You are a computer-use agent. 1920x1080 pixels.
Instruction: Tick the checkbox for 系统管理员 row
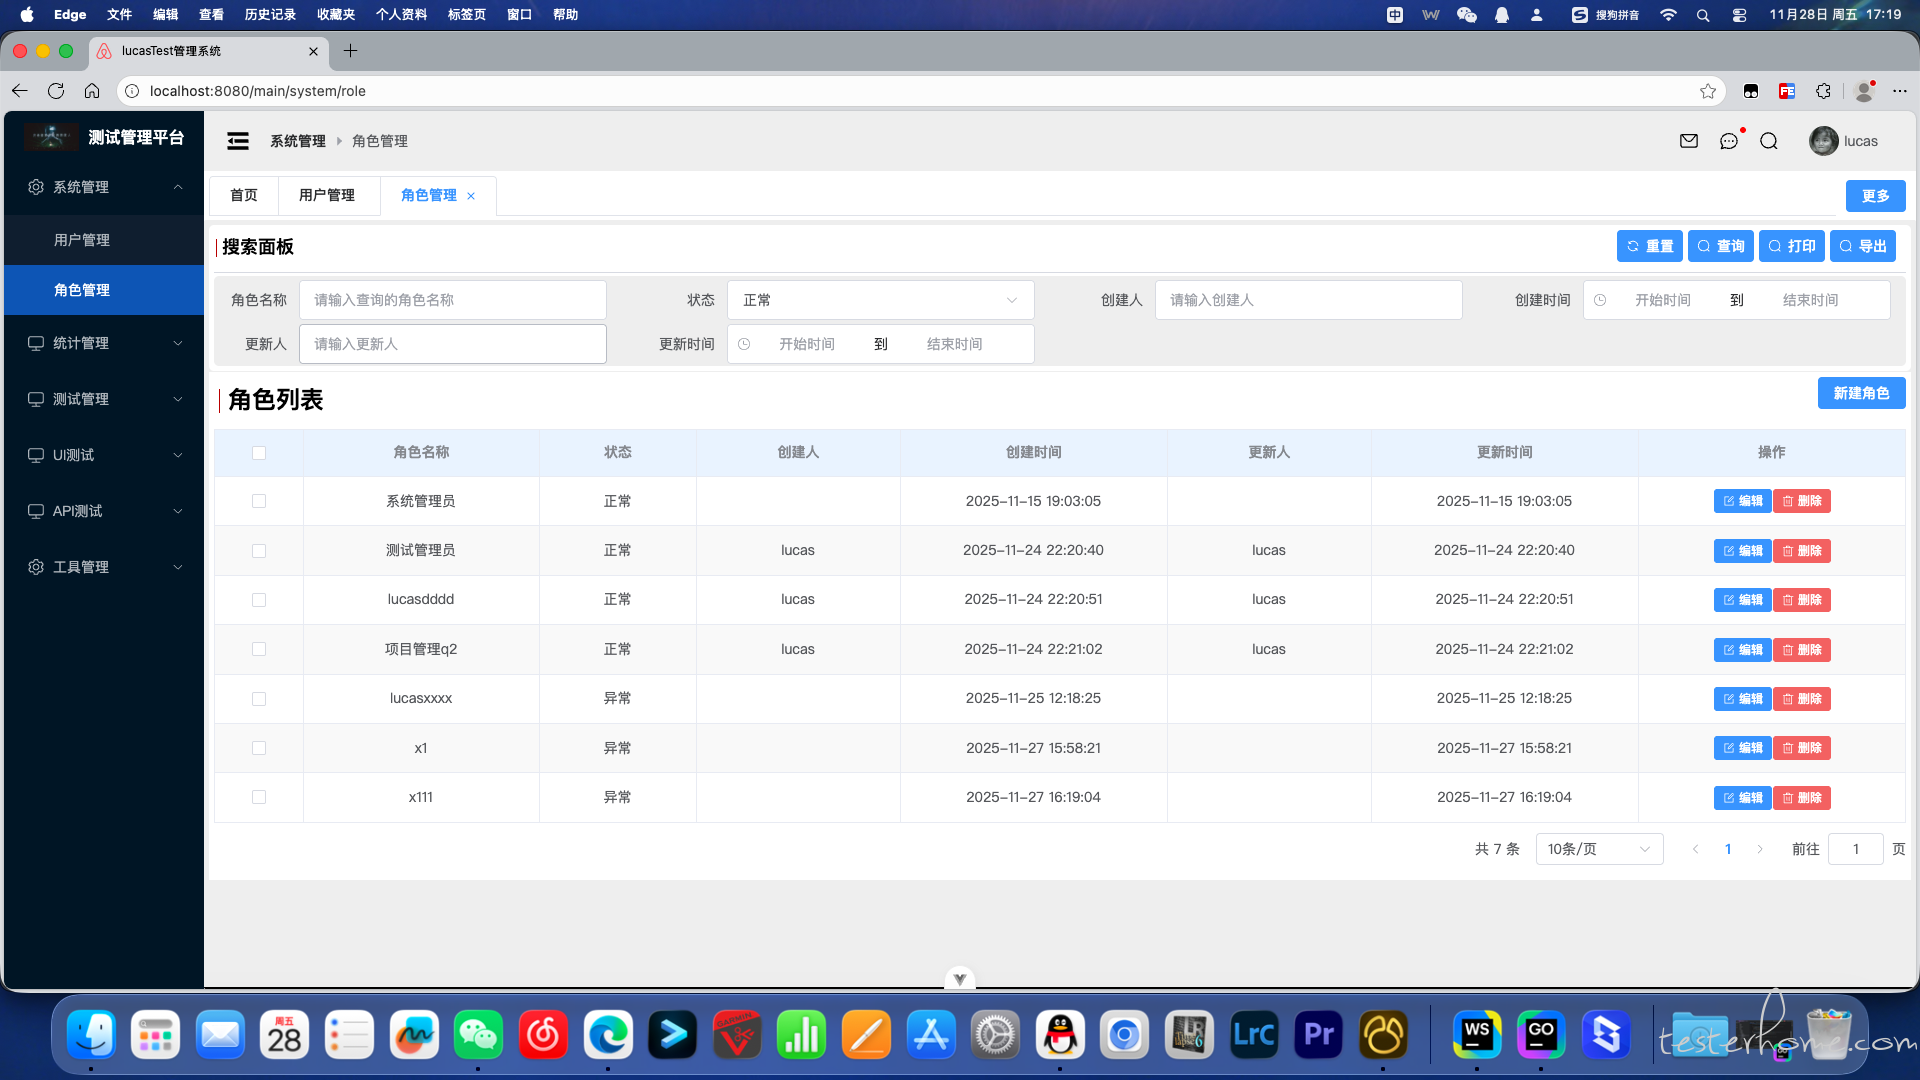click(259, 501)
